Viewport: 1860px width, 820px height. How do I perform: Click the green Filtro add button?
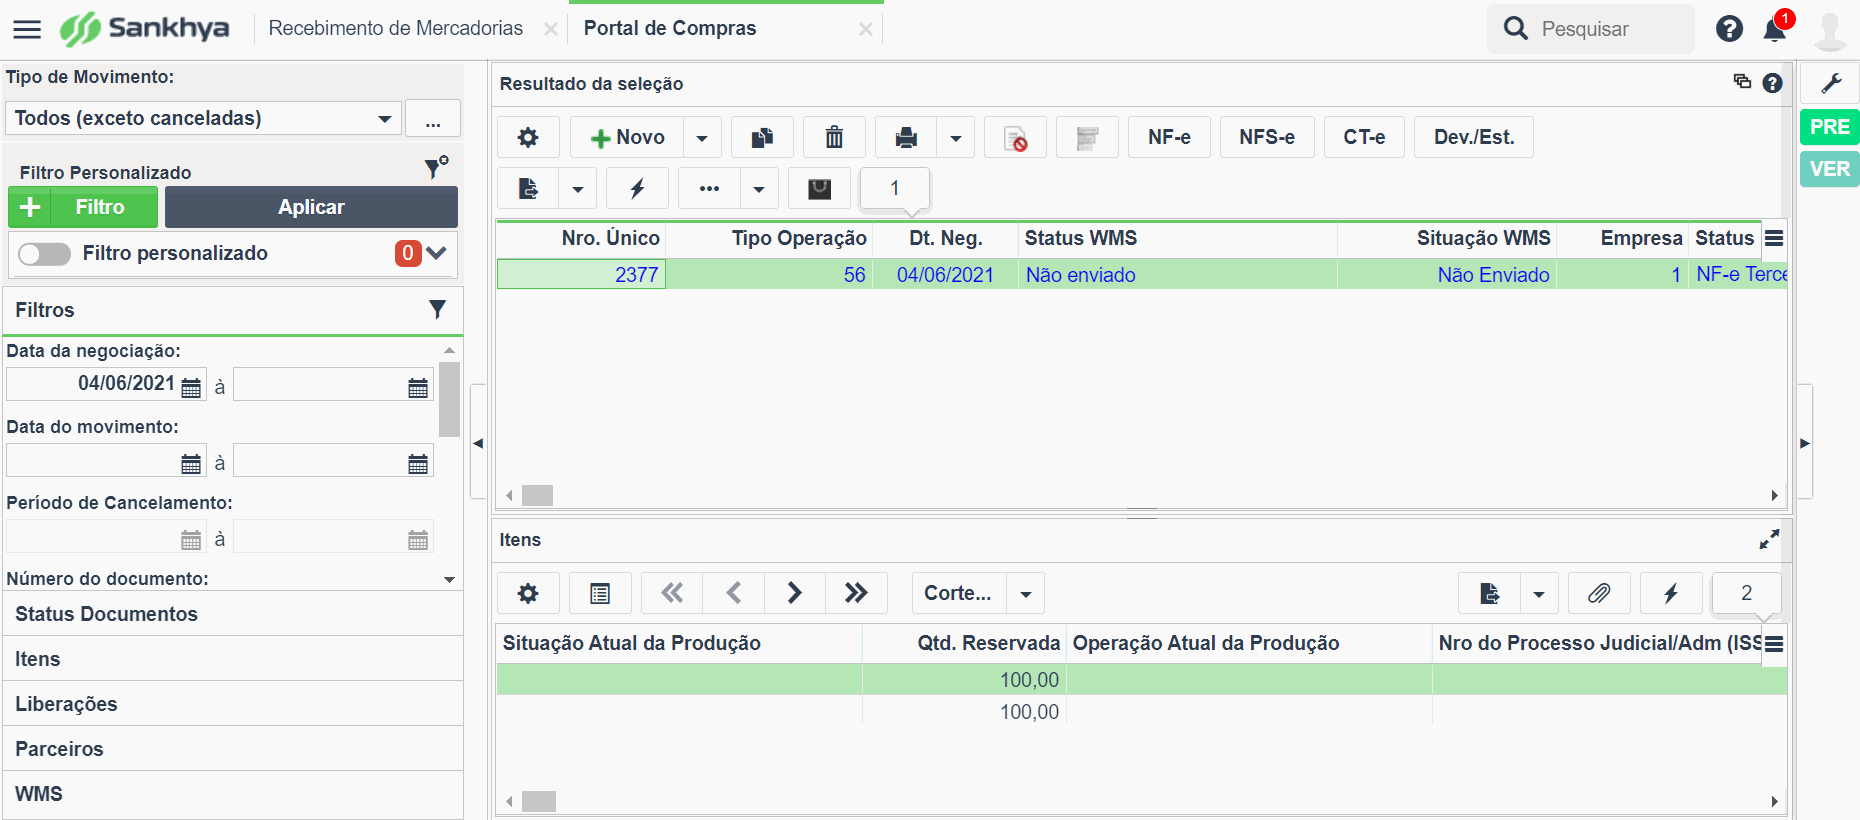pyautogui.click(x=83, y=207)
